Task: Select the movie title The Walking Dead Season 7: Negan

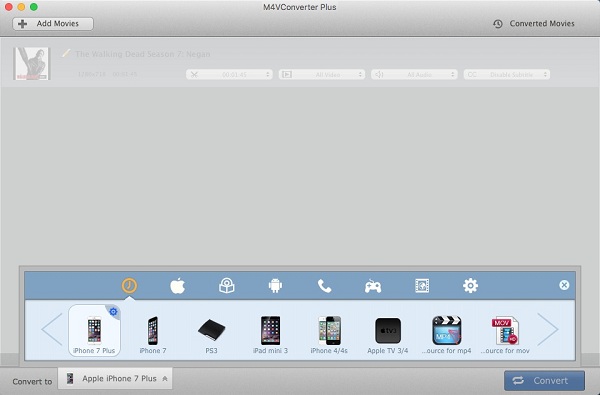Action: pyautogui.click(x=142, y=54)
